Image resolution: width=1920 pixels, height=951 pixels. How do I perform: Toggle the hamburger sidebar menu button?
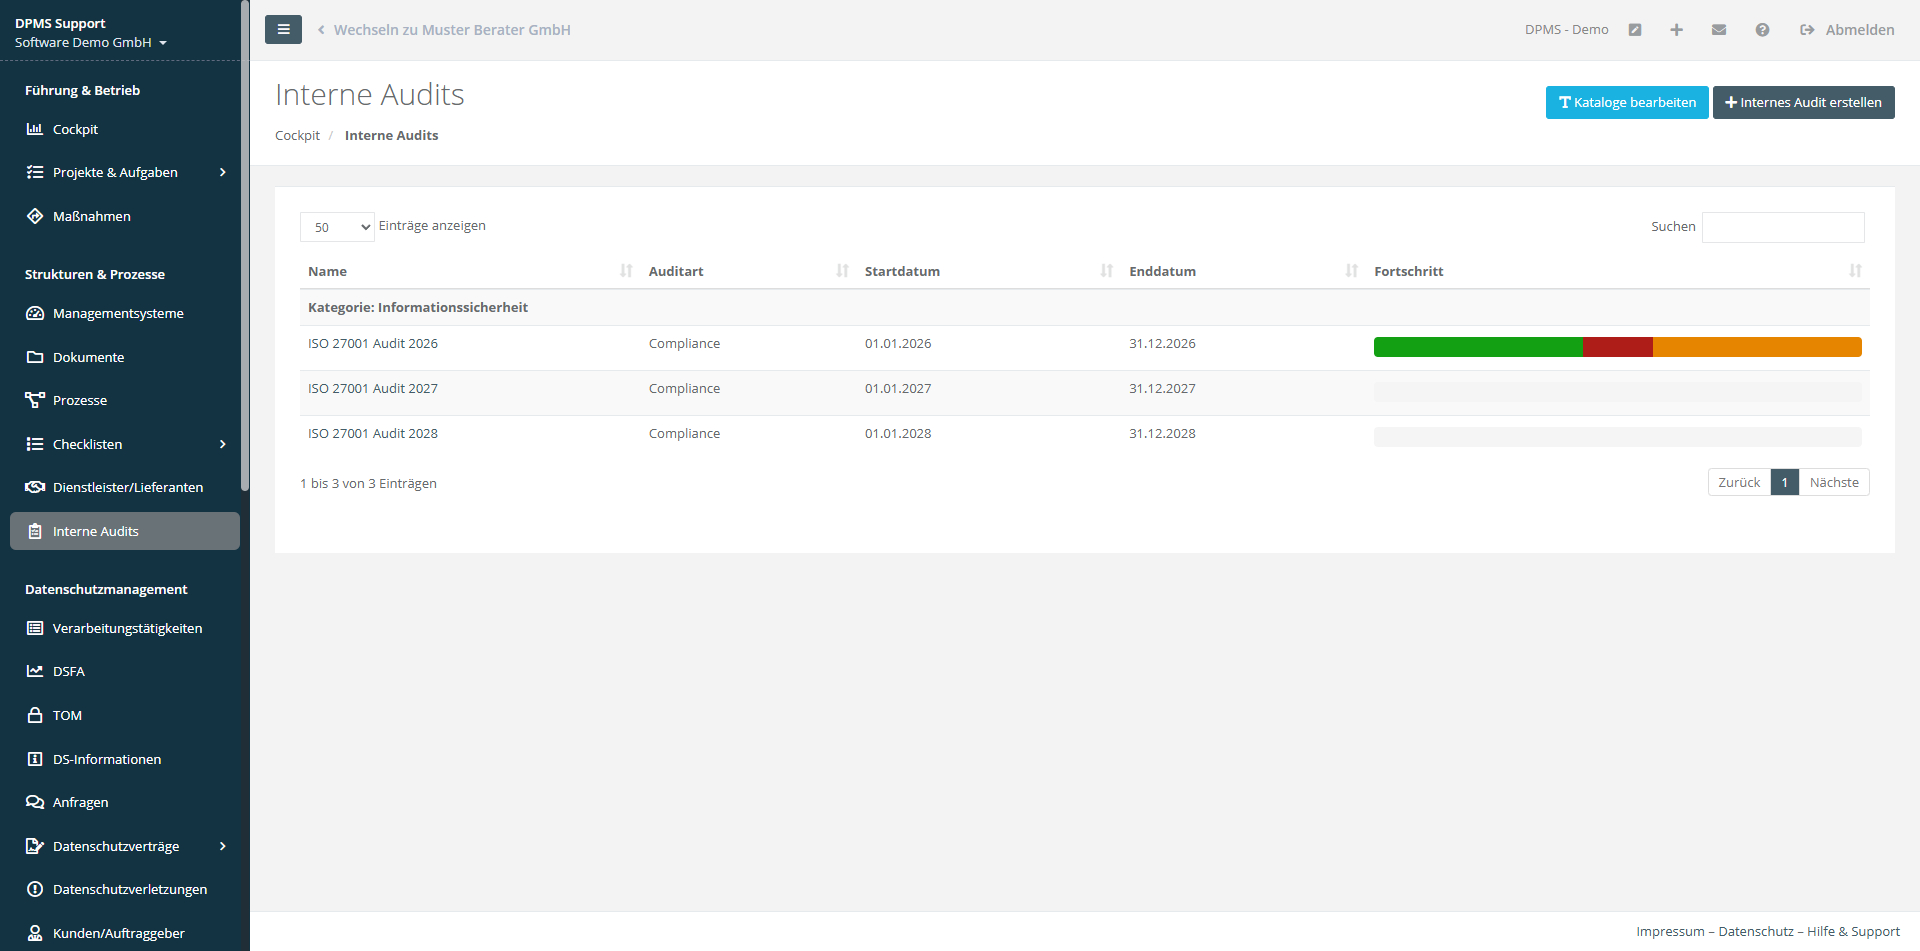(283, 30)
